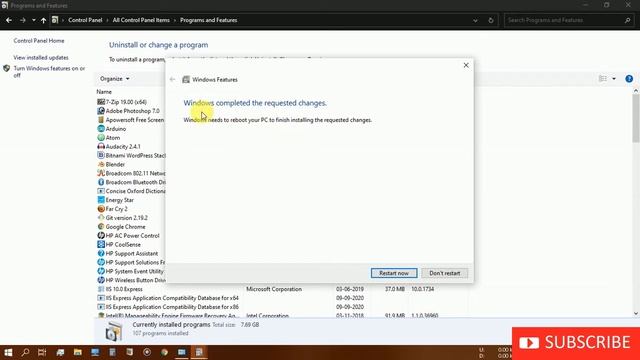Open the view options icon
640x360 pixels.
[602, 79]
